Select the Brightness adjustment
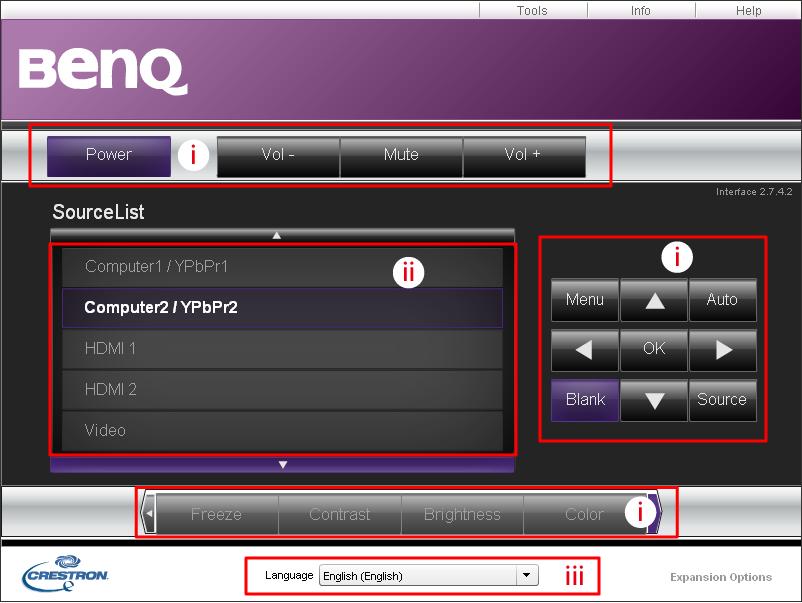Viewport: 802px width, 603px height. [462, 514]
